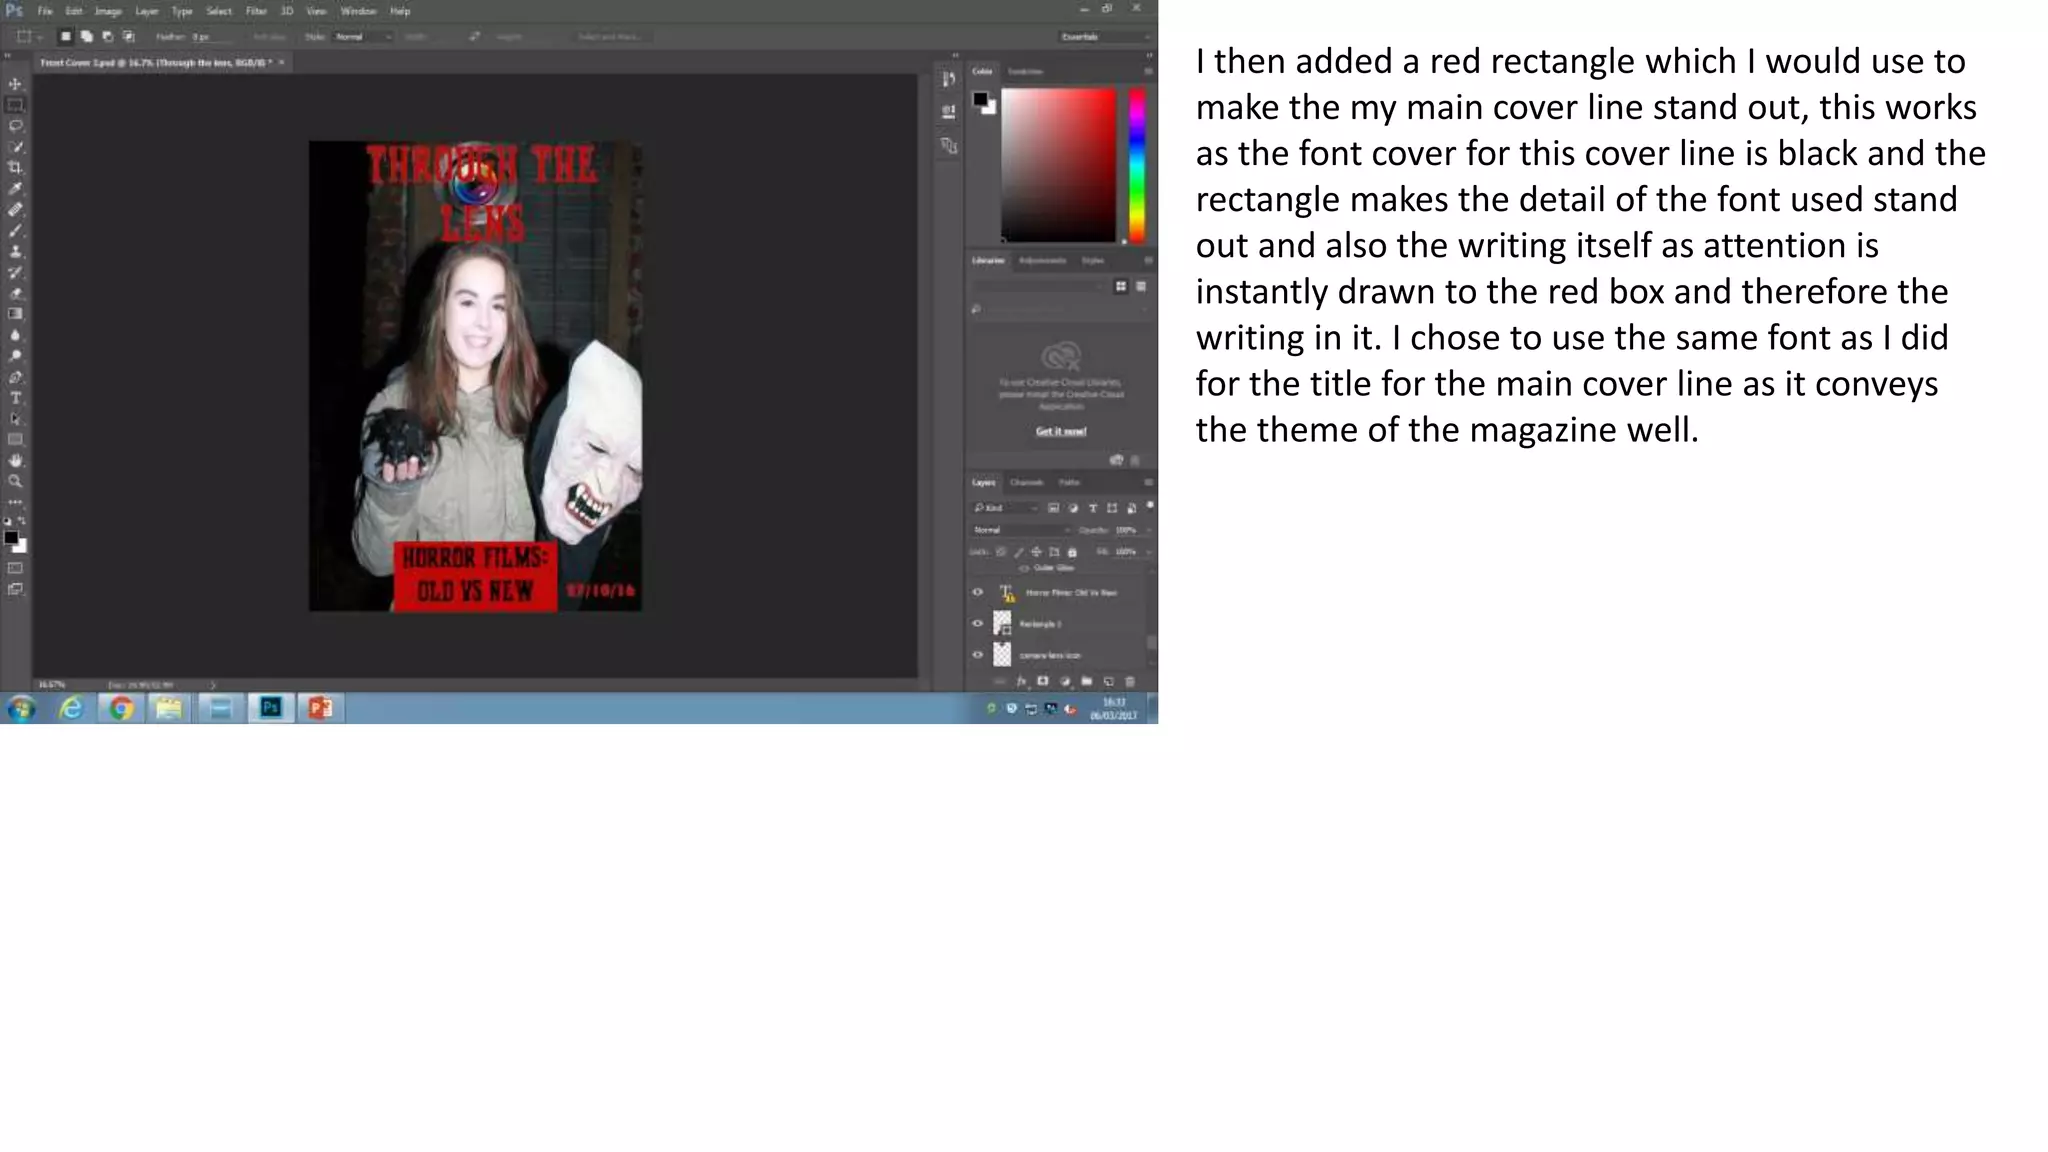Toggle the layer filtering switch
The width and height of the screenshot is (2048, 1152).
(x=1150, y=506)
